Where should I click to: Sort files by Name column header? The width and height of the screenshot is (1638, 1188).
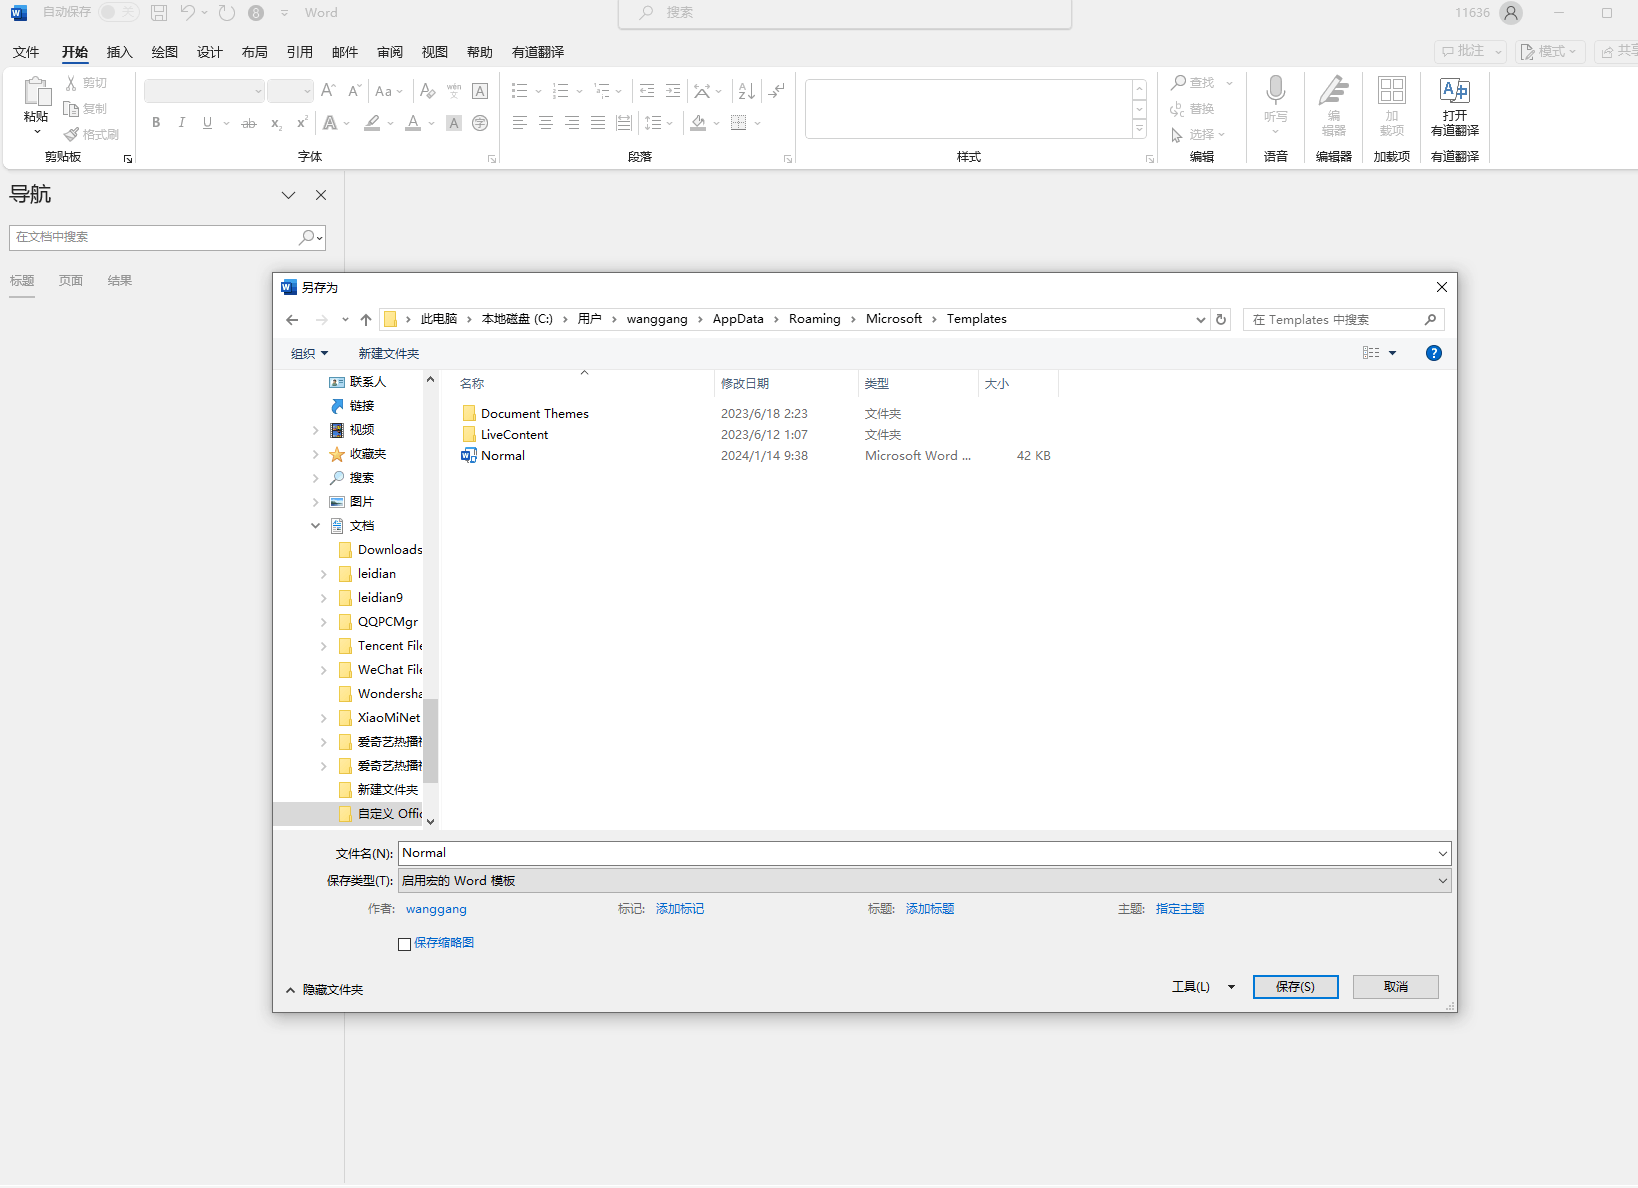click(x=472, y=384)
